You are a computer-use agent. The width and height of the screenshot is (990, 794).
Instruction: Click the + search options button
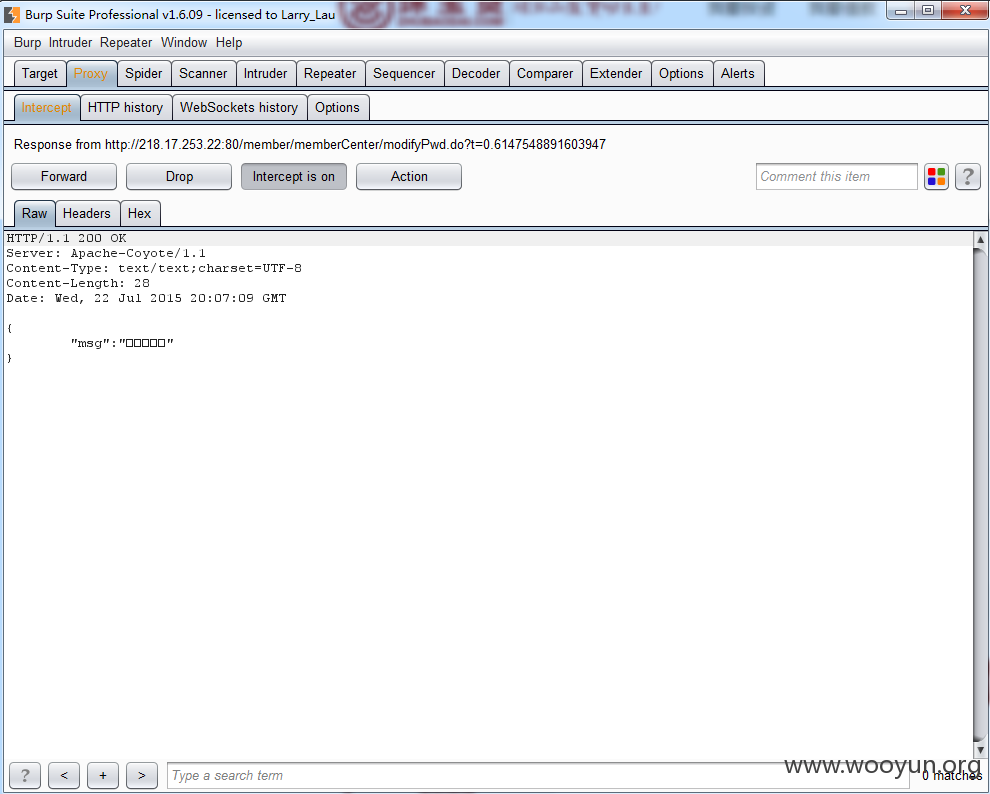103,775
